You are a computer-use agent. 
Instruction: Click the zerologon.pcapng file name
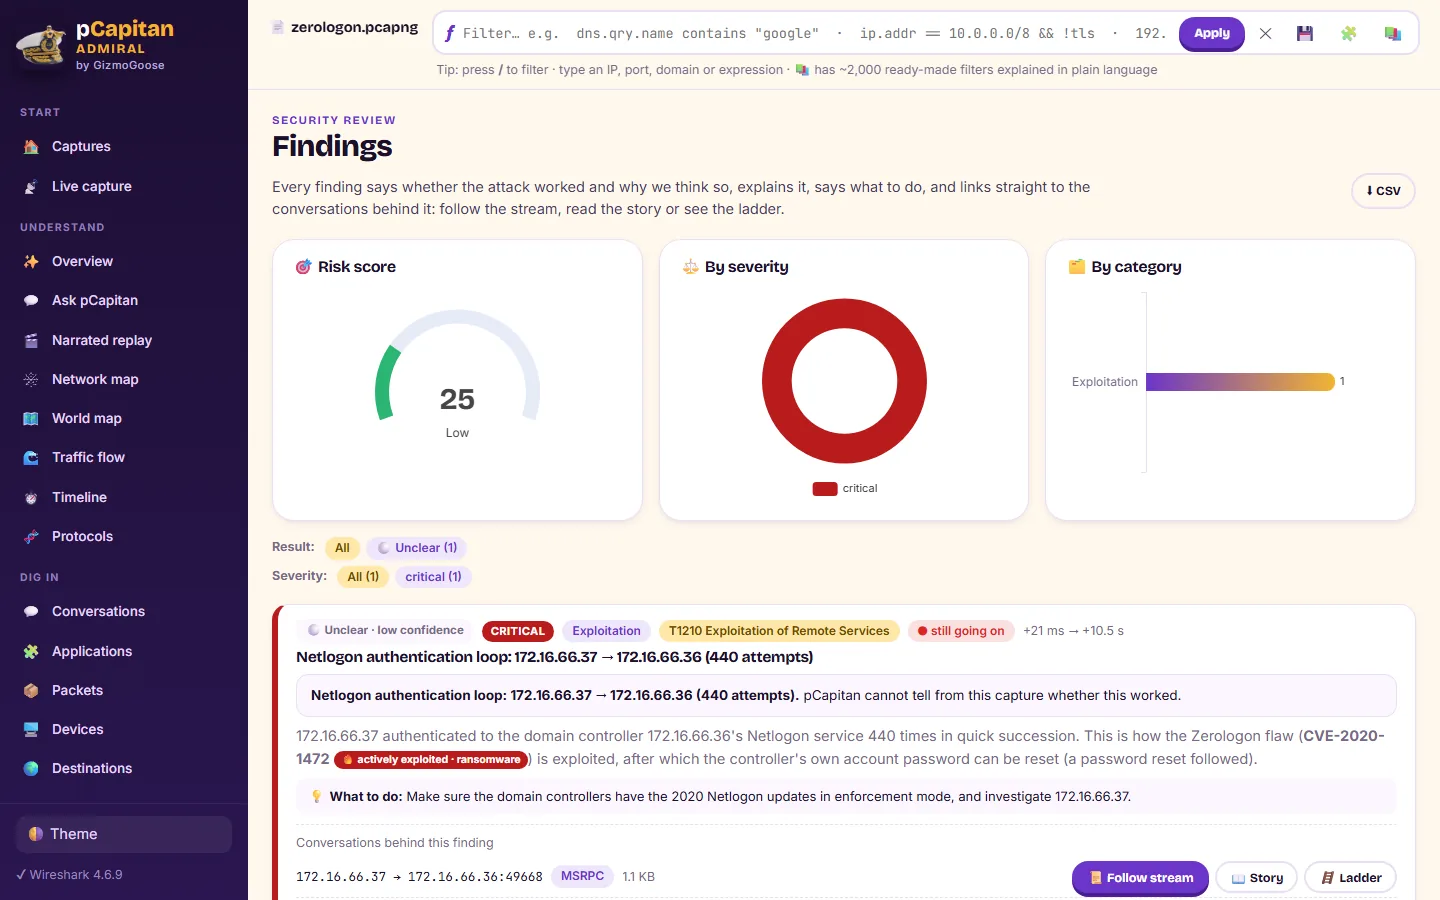[354, 28]
